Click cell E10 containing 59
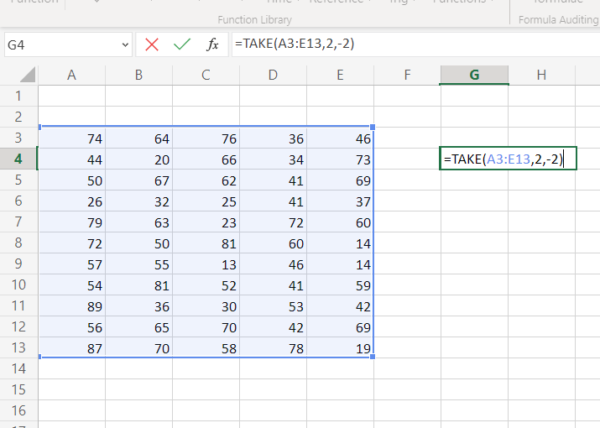Image resolution: width=600 pixels, height=428 pixels. [x=340, y=285]
